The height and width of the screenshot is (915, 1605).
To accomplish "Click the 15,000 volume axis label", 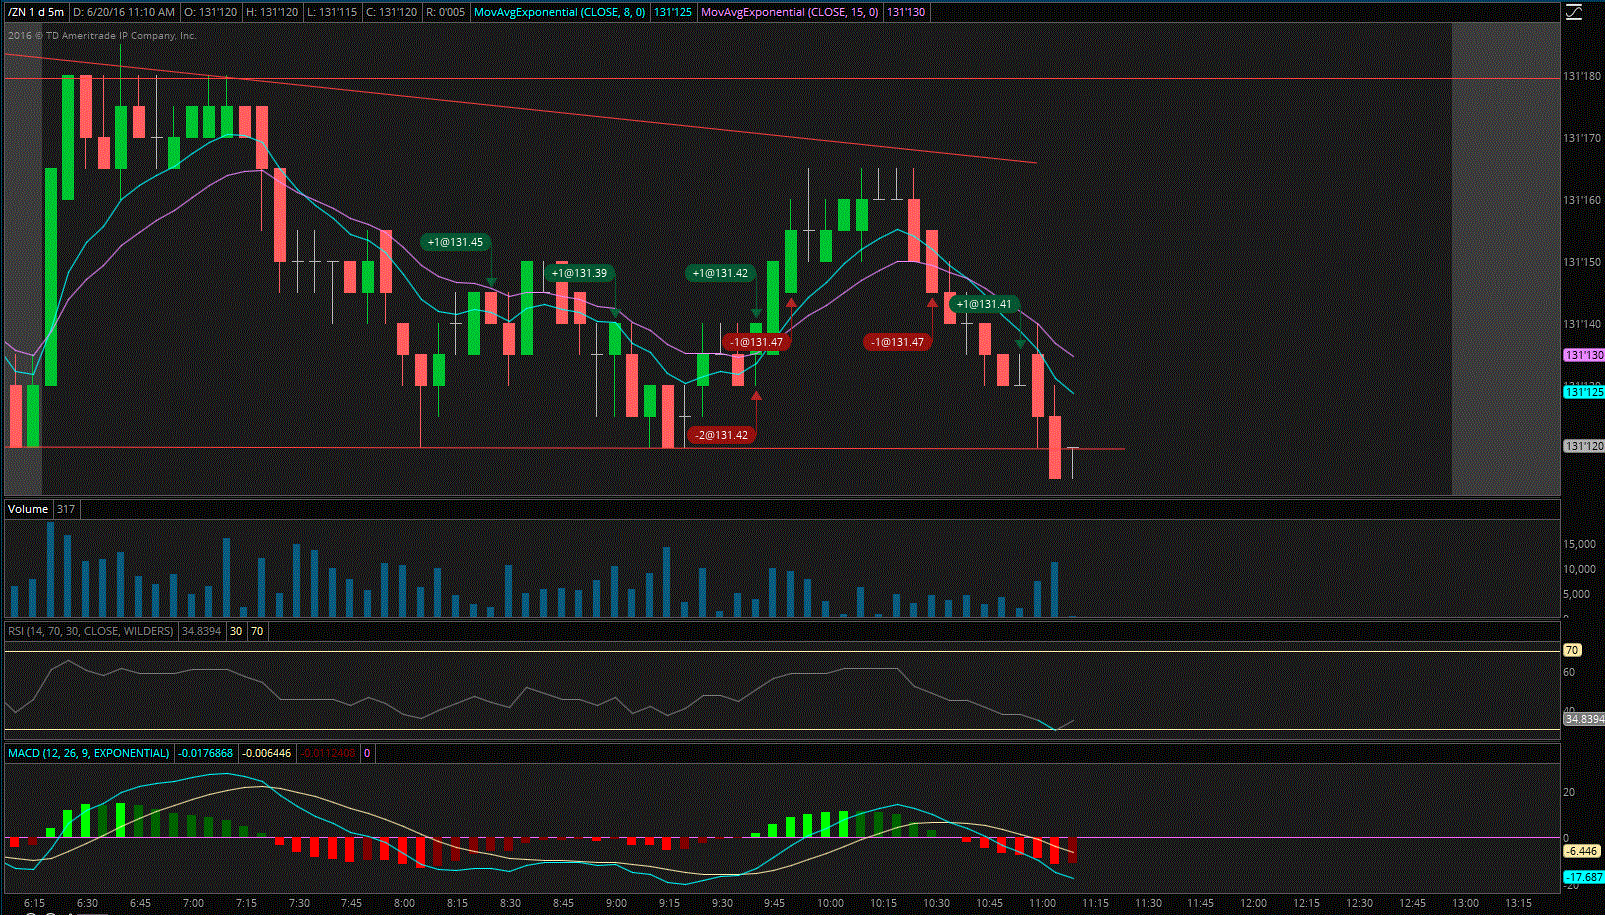I will [1580, 544].
